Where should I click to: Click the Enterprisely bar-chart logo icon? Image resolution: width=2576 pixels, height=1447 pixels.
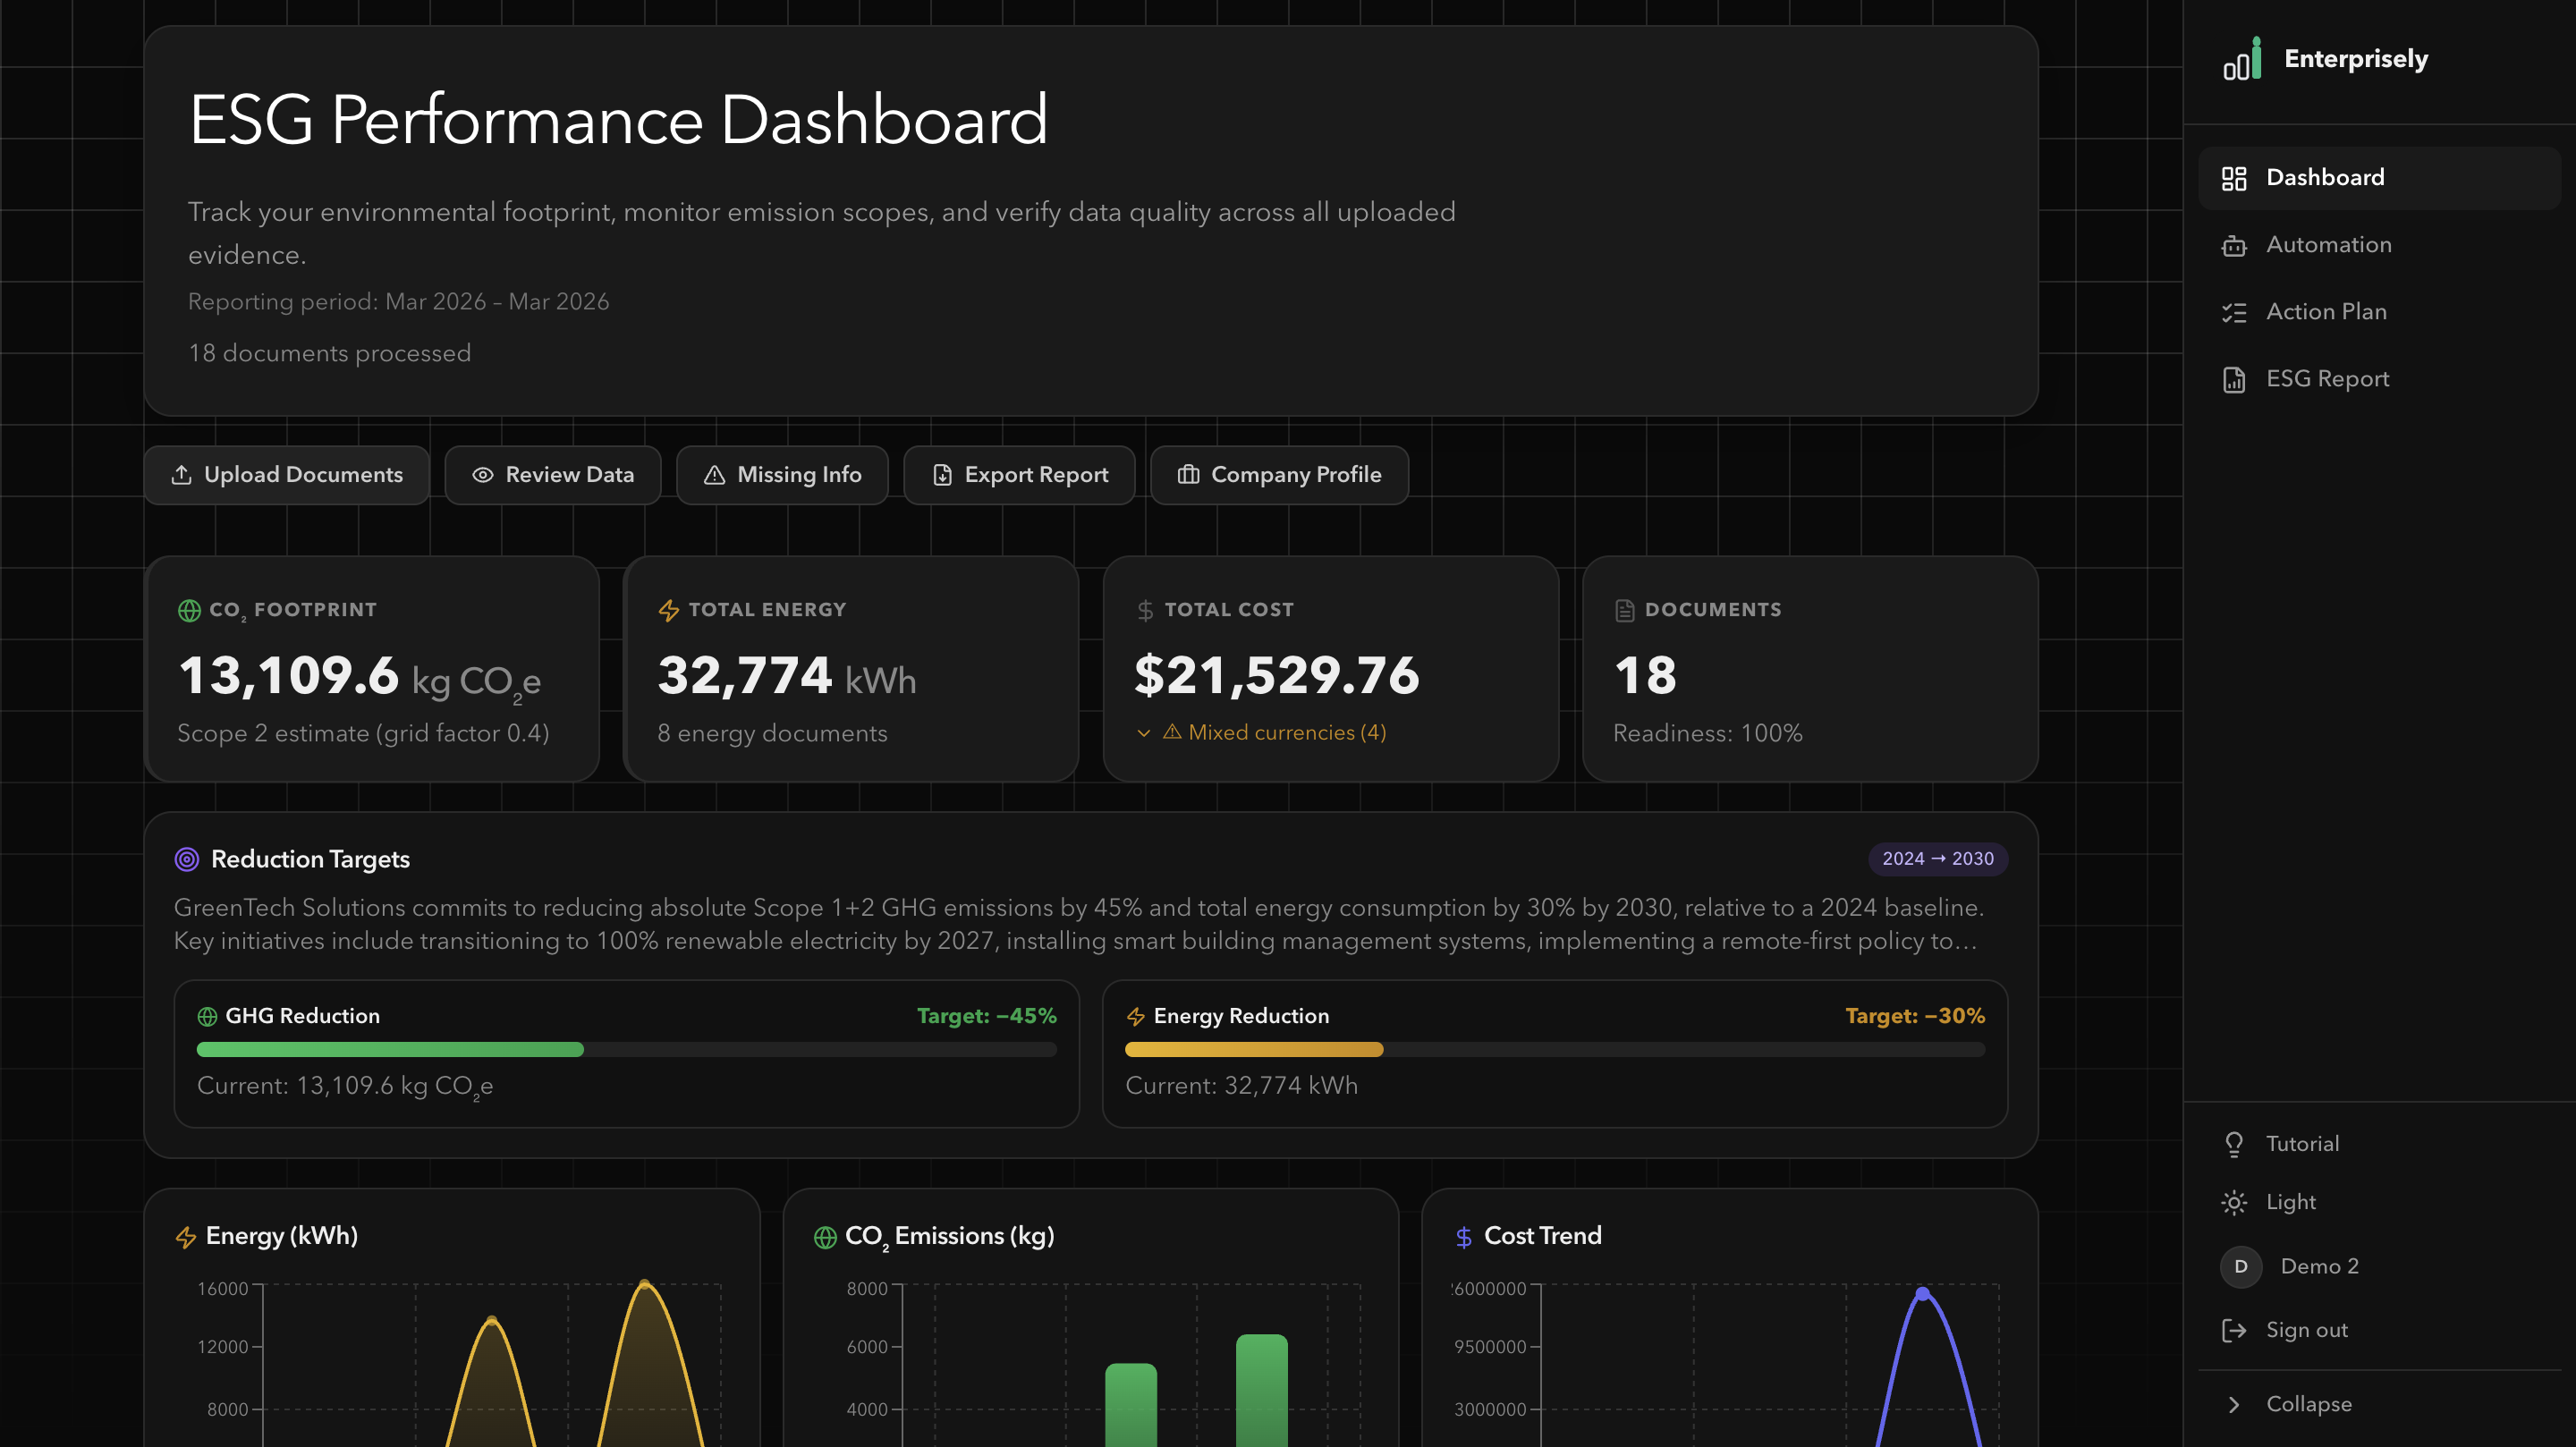pyautogui.click(x=2241, y=60)
